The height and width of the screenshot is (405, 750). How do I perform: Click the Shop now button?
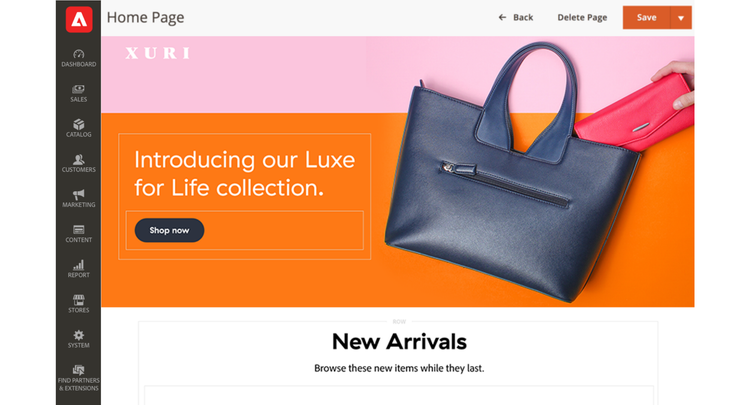169,230
